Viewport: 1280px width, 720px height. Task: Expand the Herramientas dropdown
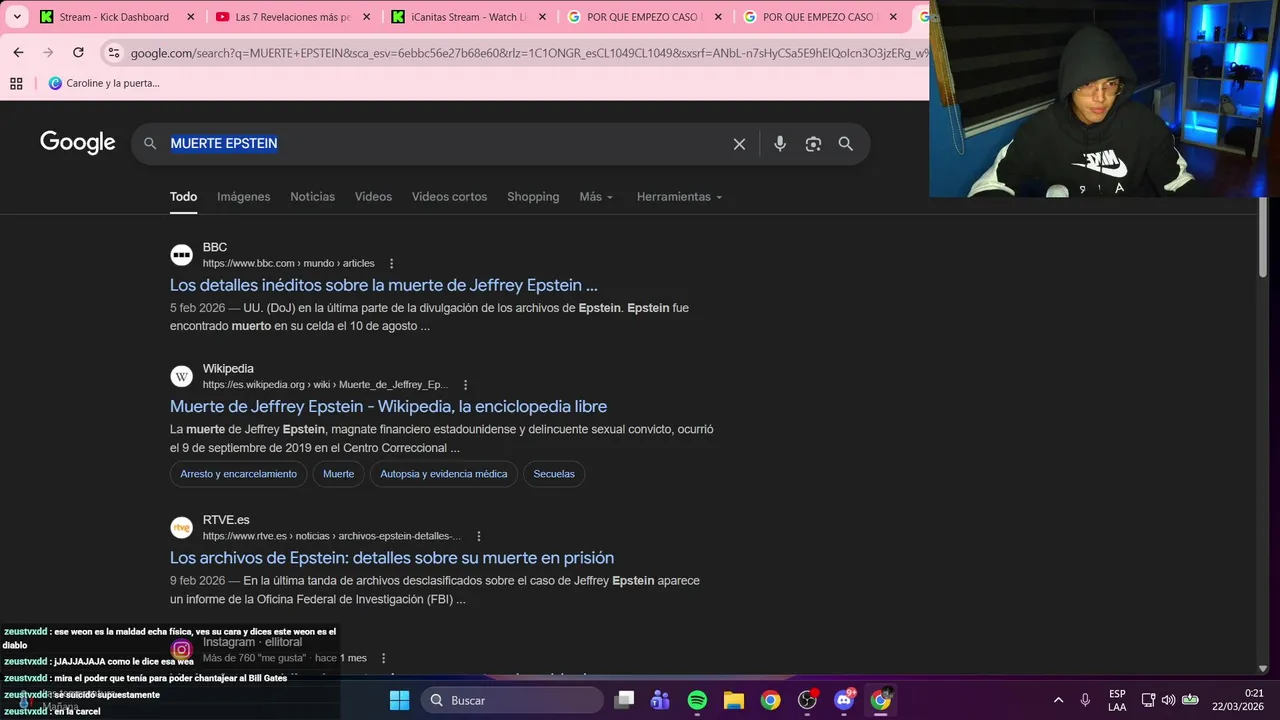click(679, 197)
